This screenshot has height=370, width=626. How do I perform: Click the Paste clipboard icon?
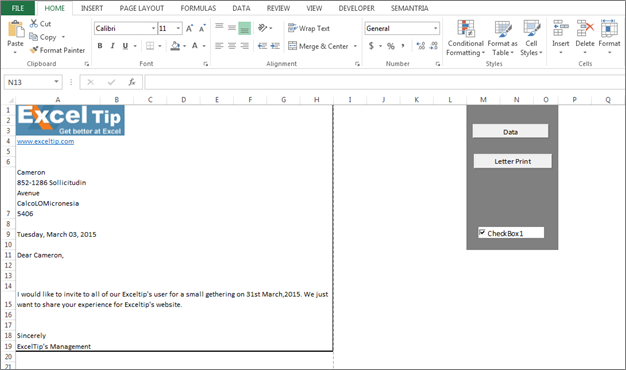(16, 29)
